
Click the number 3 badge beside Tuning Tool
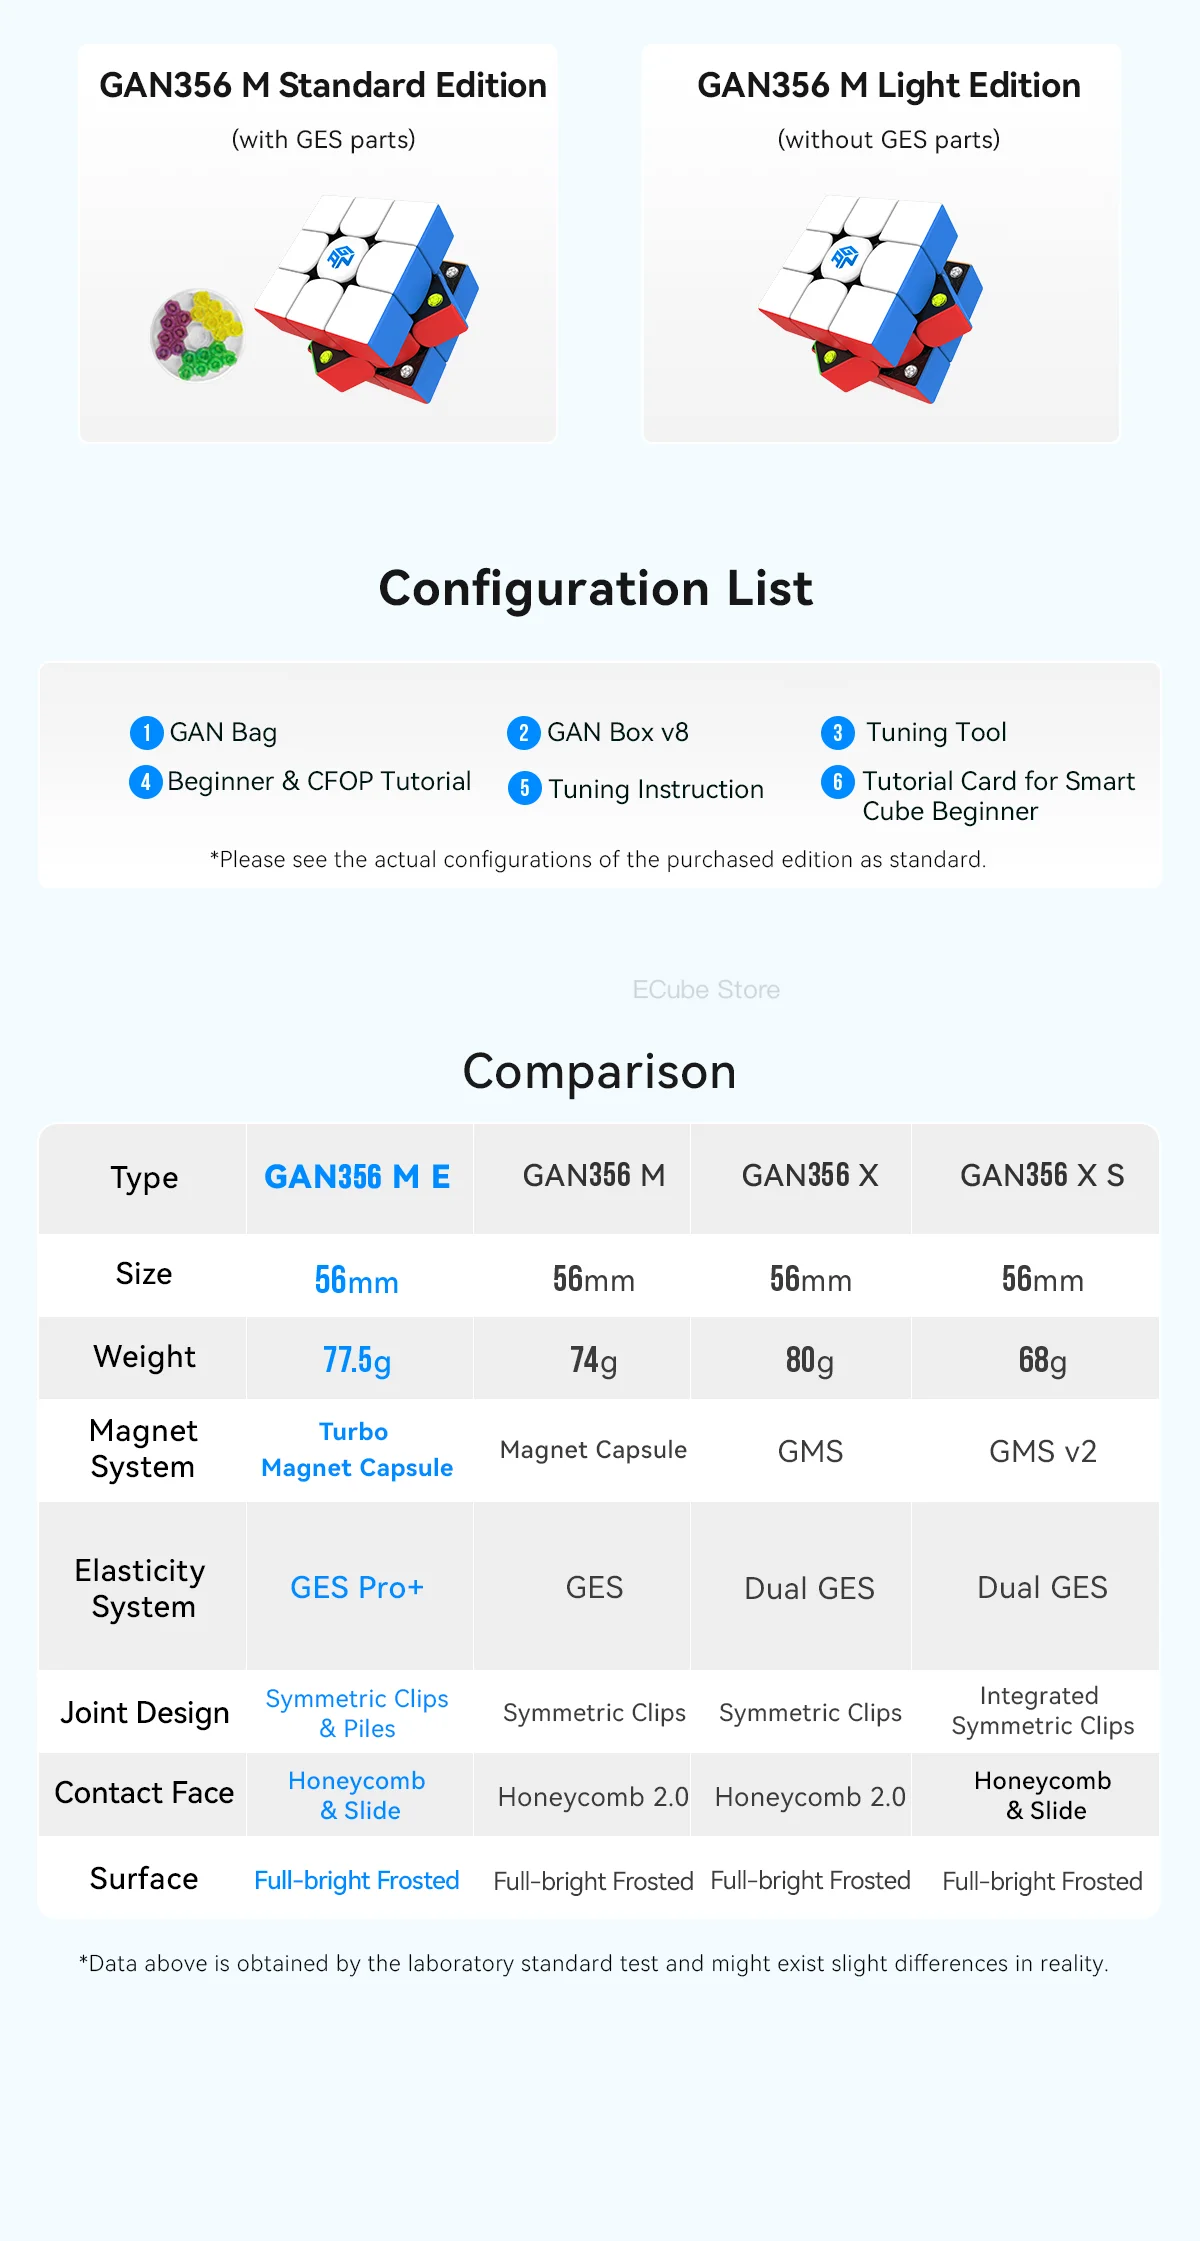click(838, 733)
